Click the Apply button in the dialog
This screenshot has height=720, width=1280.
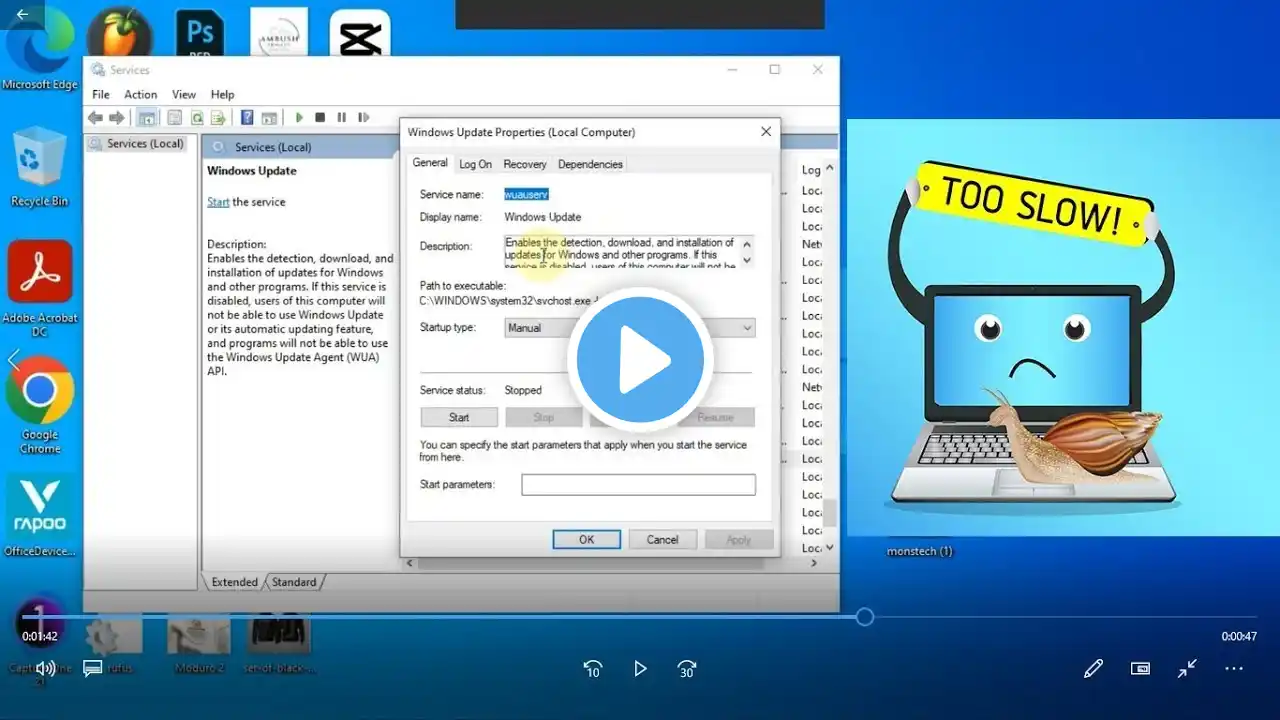point(739,540)
